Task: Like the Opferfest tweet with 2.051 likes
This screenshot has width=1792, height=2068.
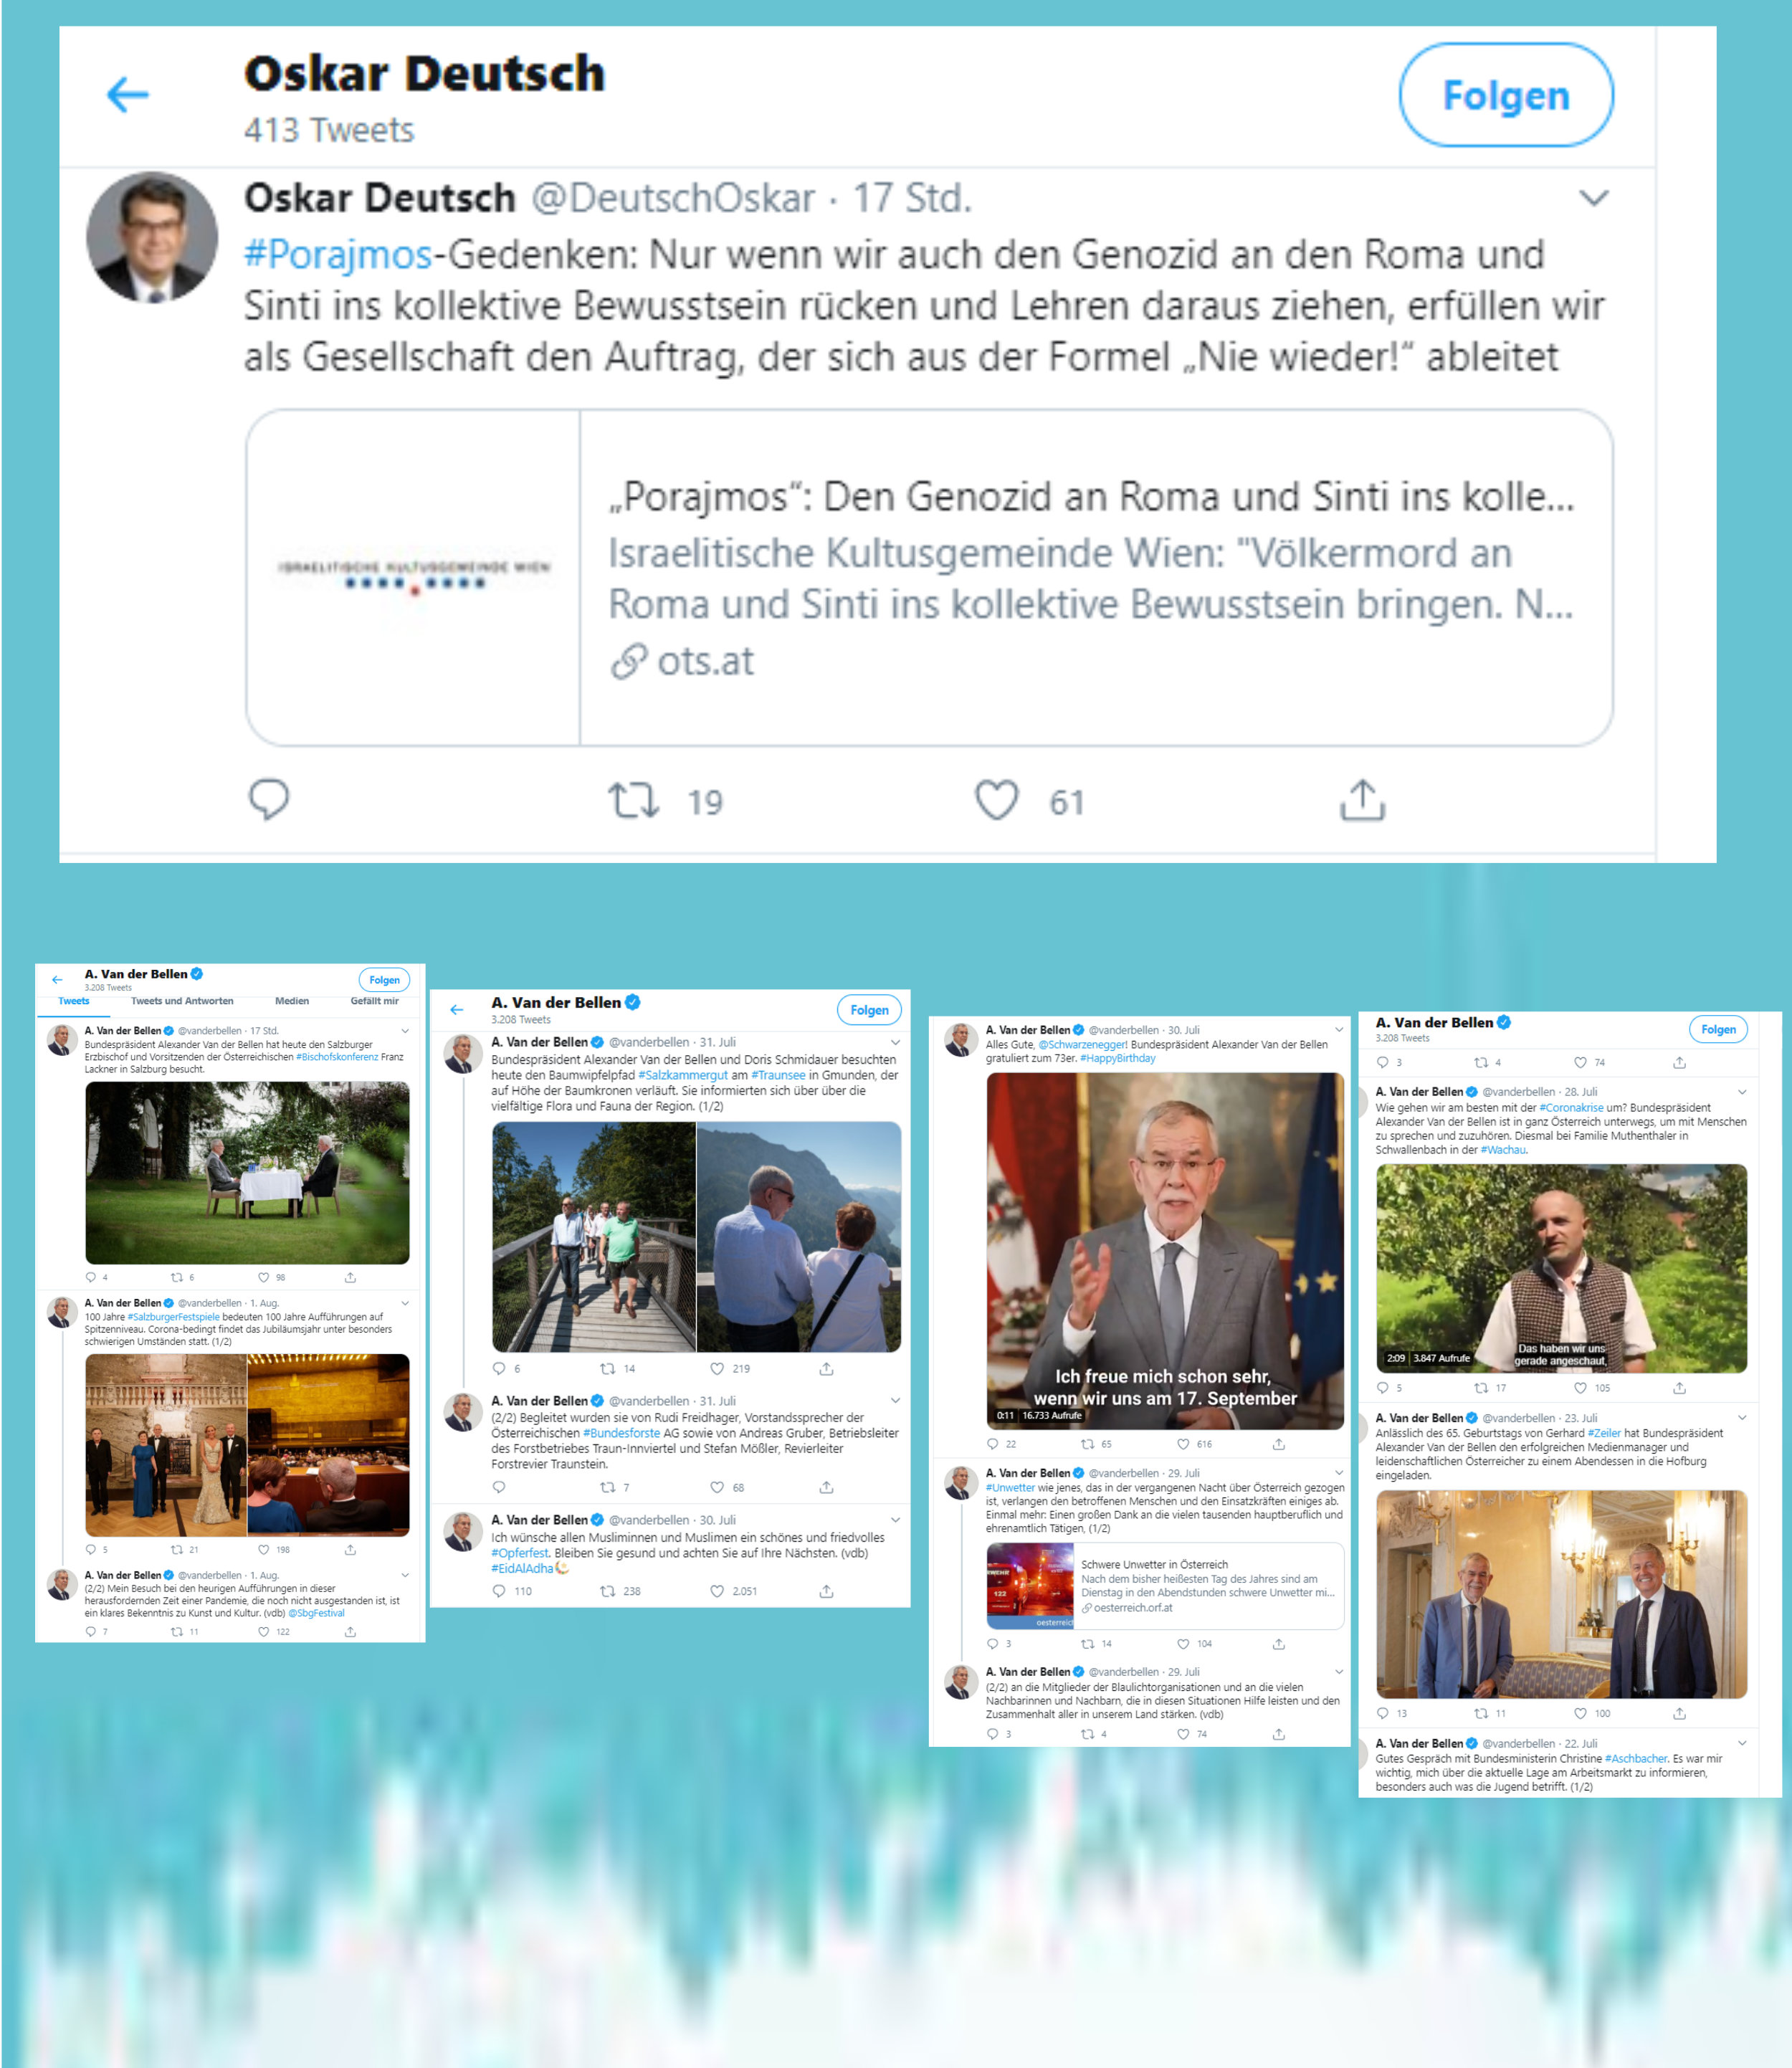Action: (716, 1591)
